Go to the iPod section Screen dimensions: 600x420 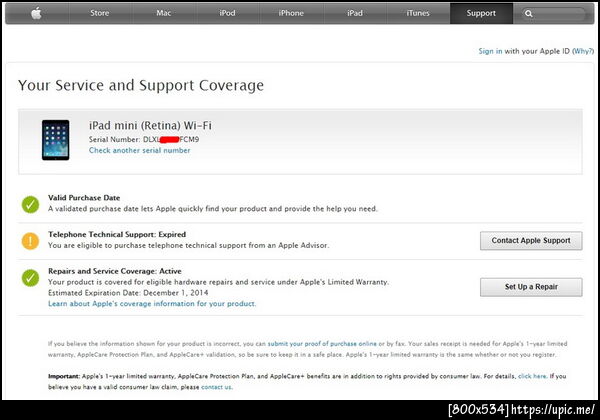(227, 13)
